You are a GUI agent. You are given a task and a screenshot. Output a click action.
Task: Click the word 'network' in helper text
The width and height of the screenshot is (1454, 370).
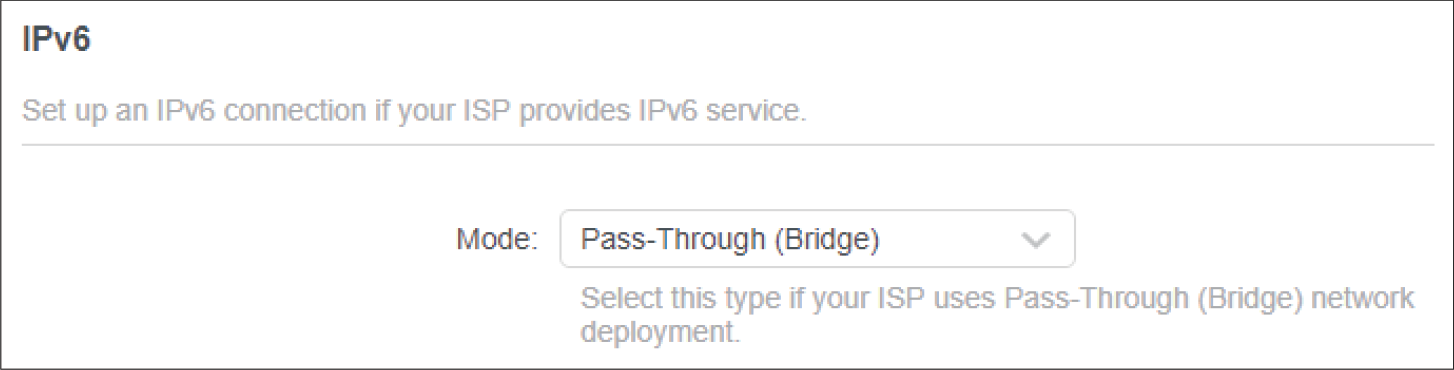[1364, 298]
